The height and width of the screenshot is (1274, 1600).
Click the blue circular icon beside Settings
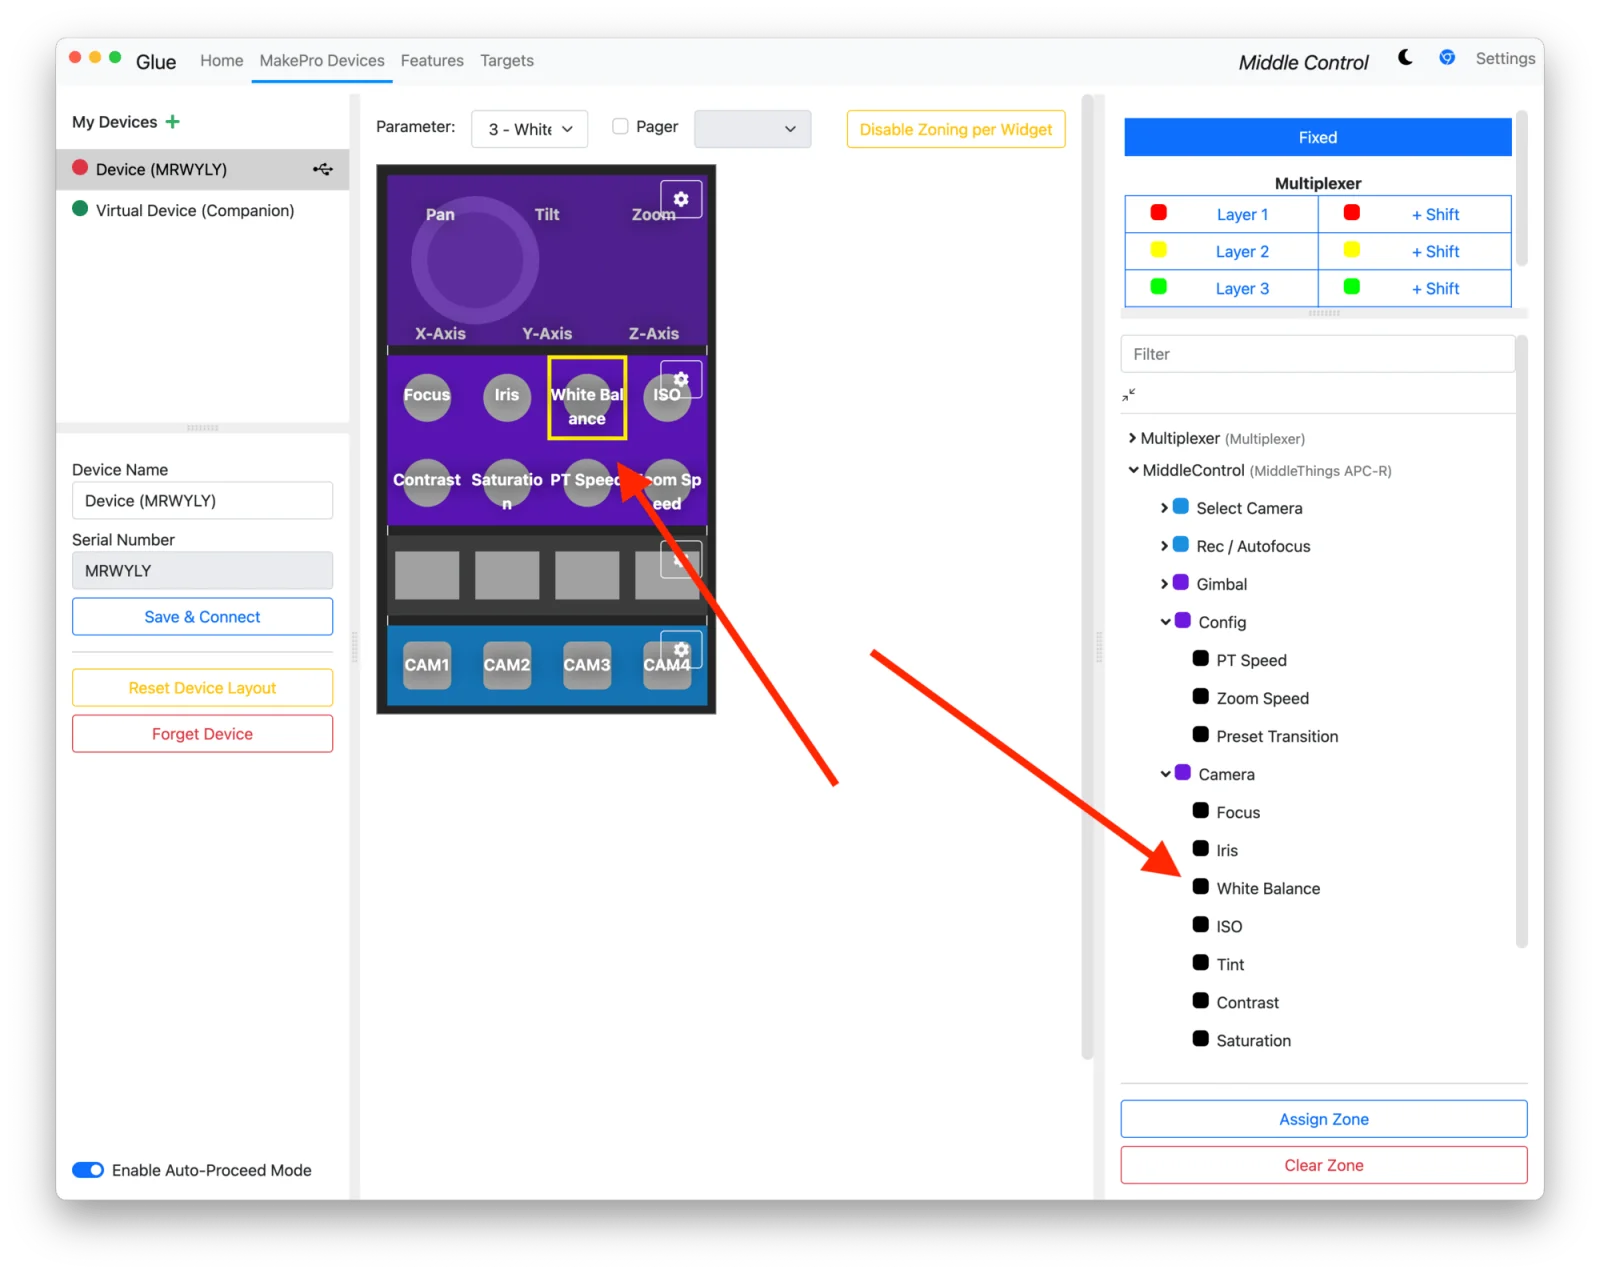click(1447, 58)
